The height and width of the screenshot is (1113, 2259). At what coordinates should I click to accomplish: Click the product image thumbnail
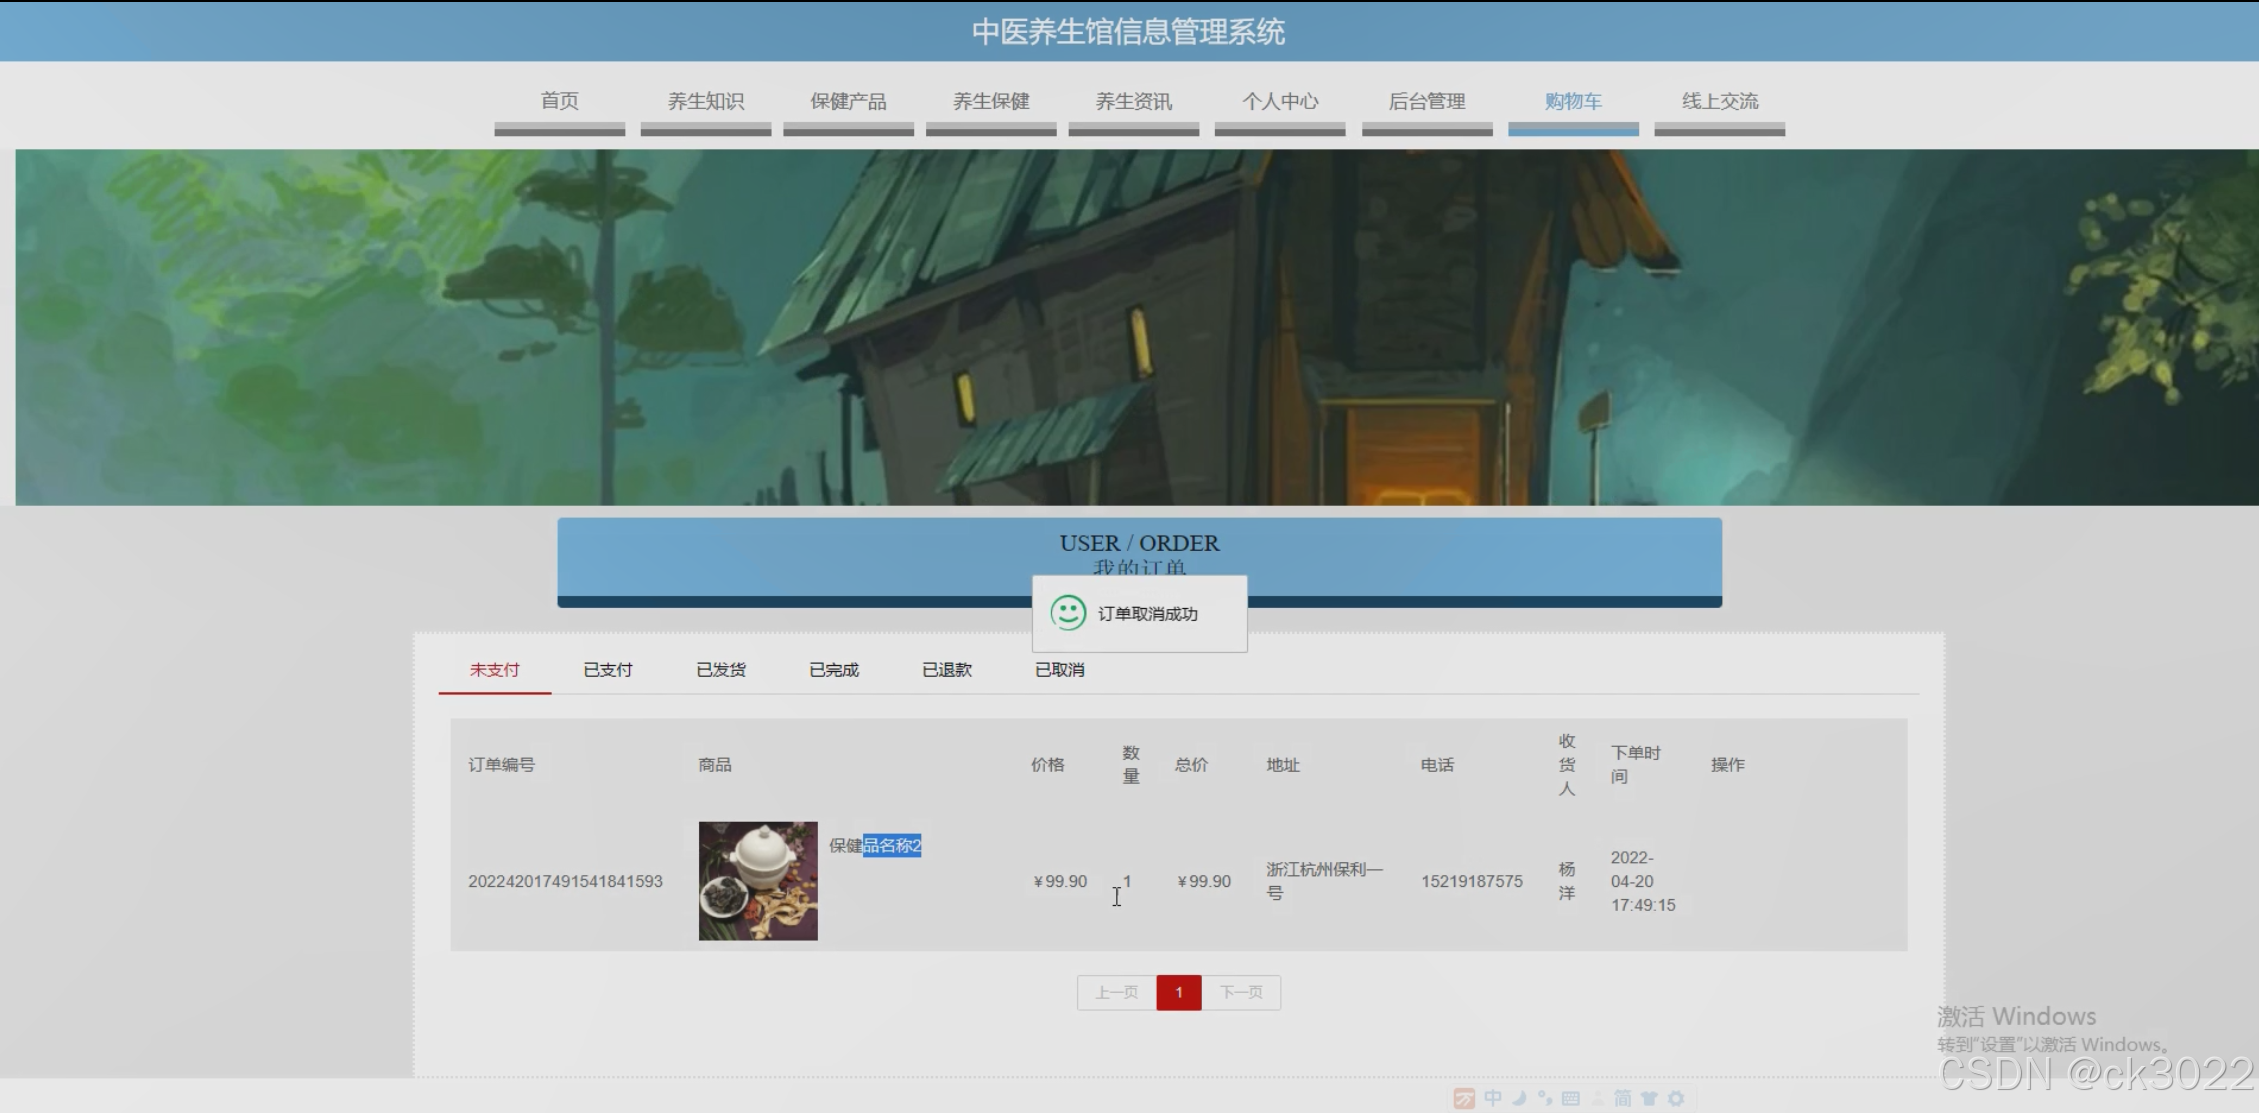[758, 881]
